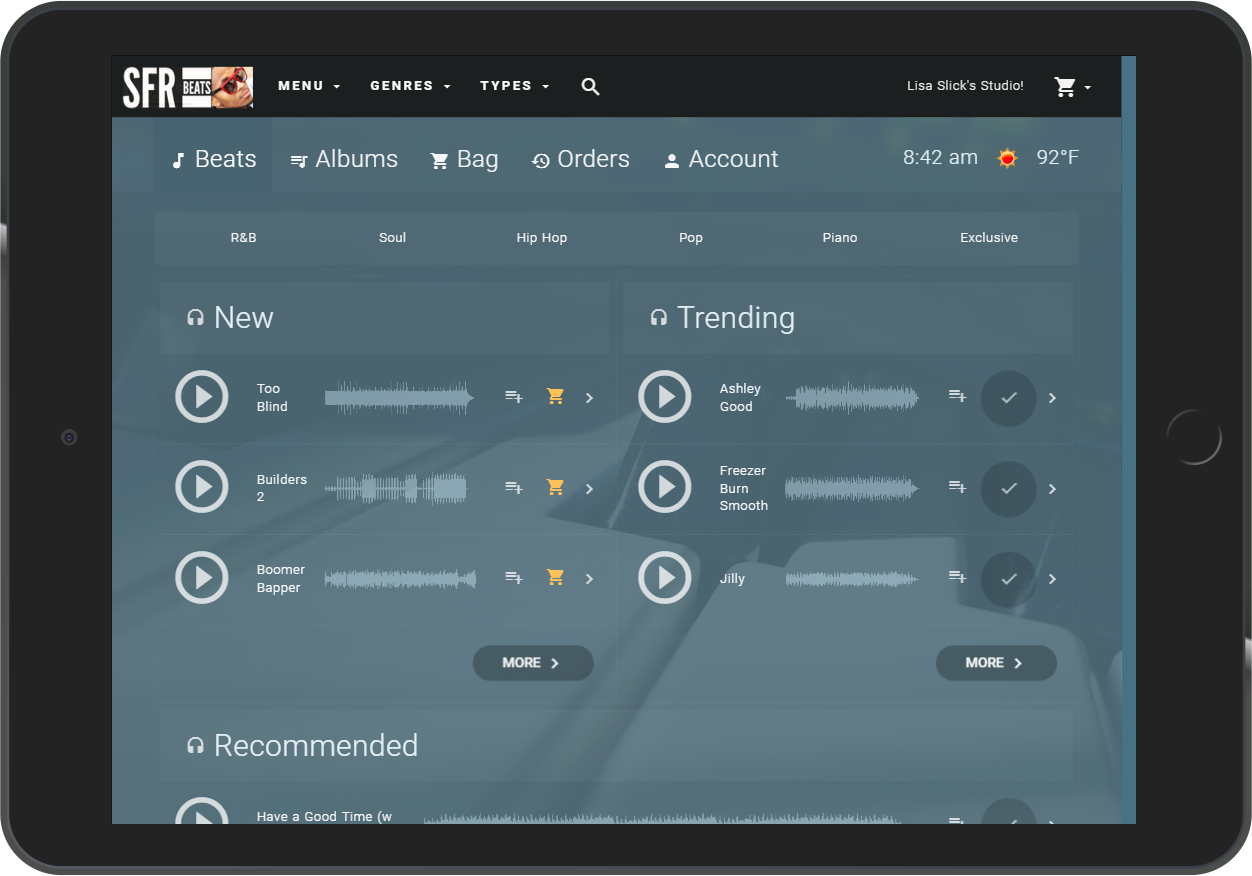
Task: Open the SFR Beats logo home
Action: coord(187,87)
